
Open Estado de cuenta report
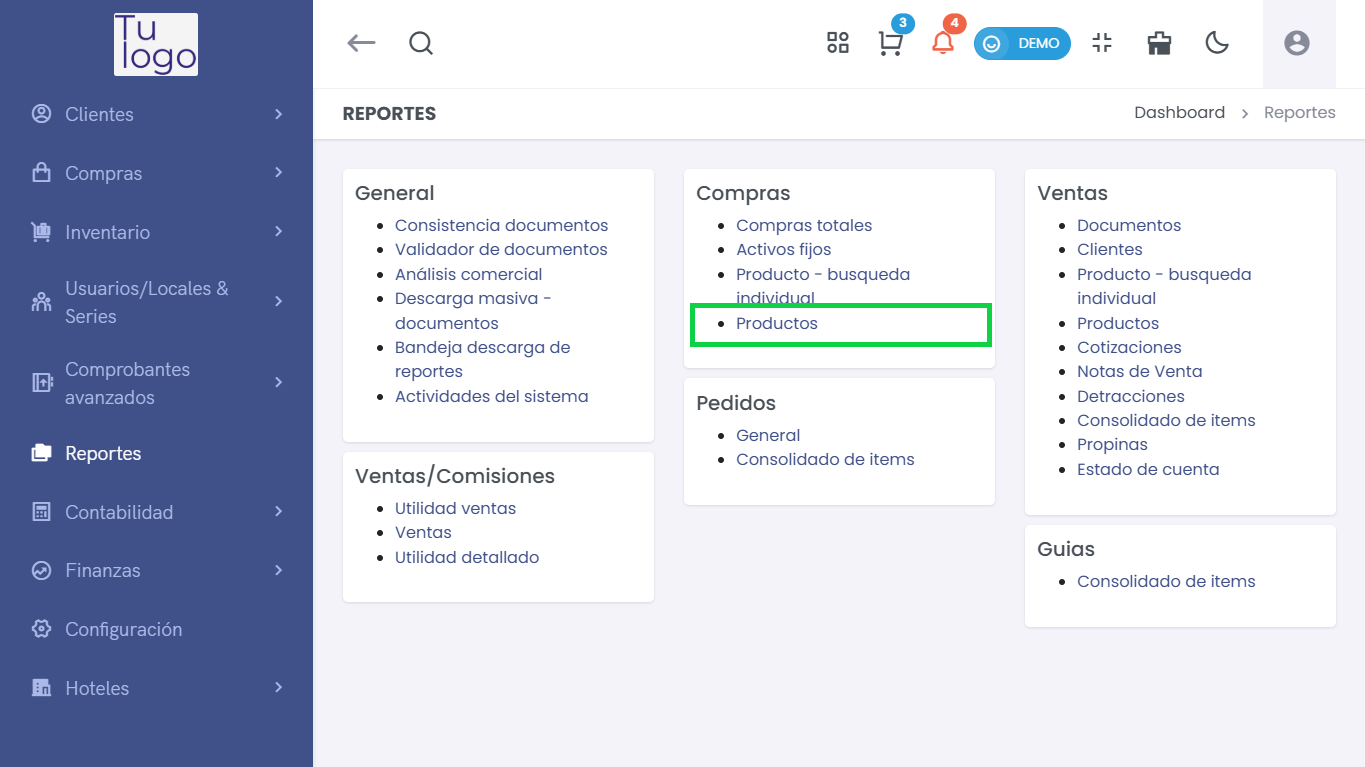click(x=1148, y=469)
